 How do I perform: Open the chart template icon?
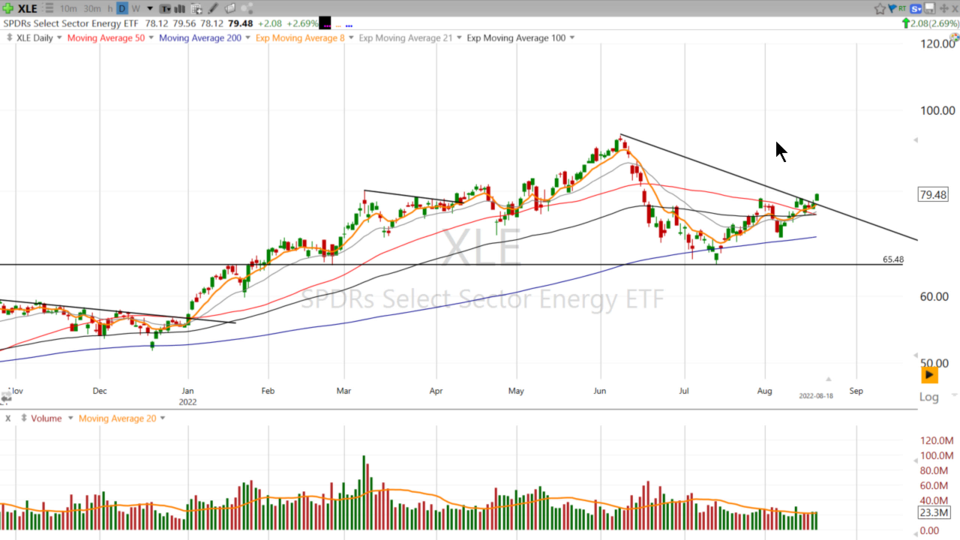pyautogui.click(x=197, y=9)
